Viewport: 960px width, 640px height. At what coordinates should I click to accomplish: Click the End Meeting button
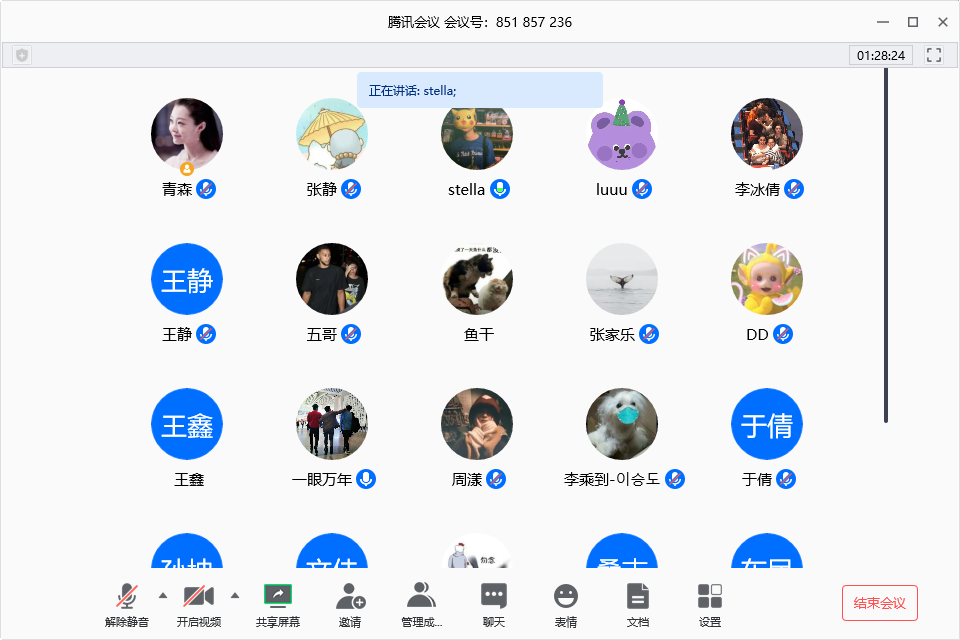[879, 603]
